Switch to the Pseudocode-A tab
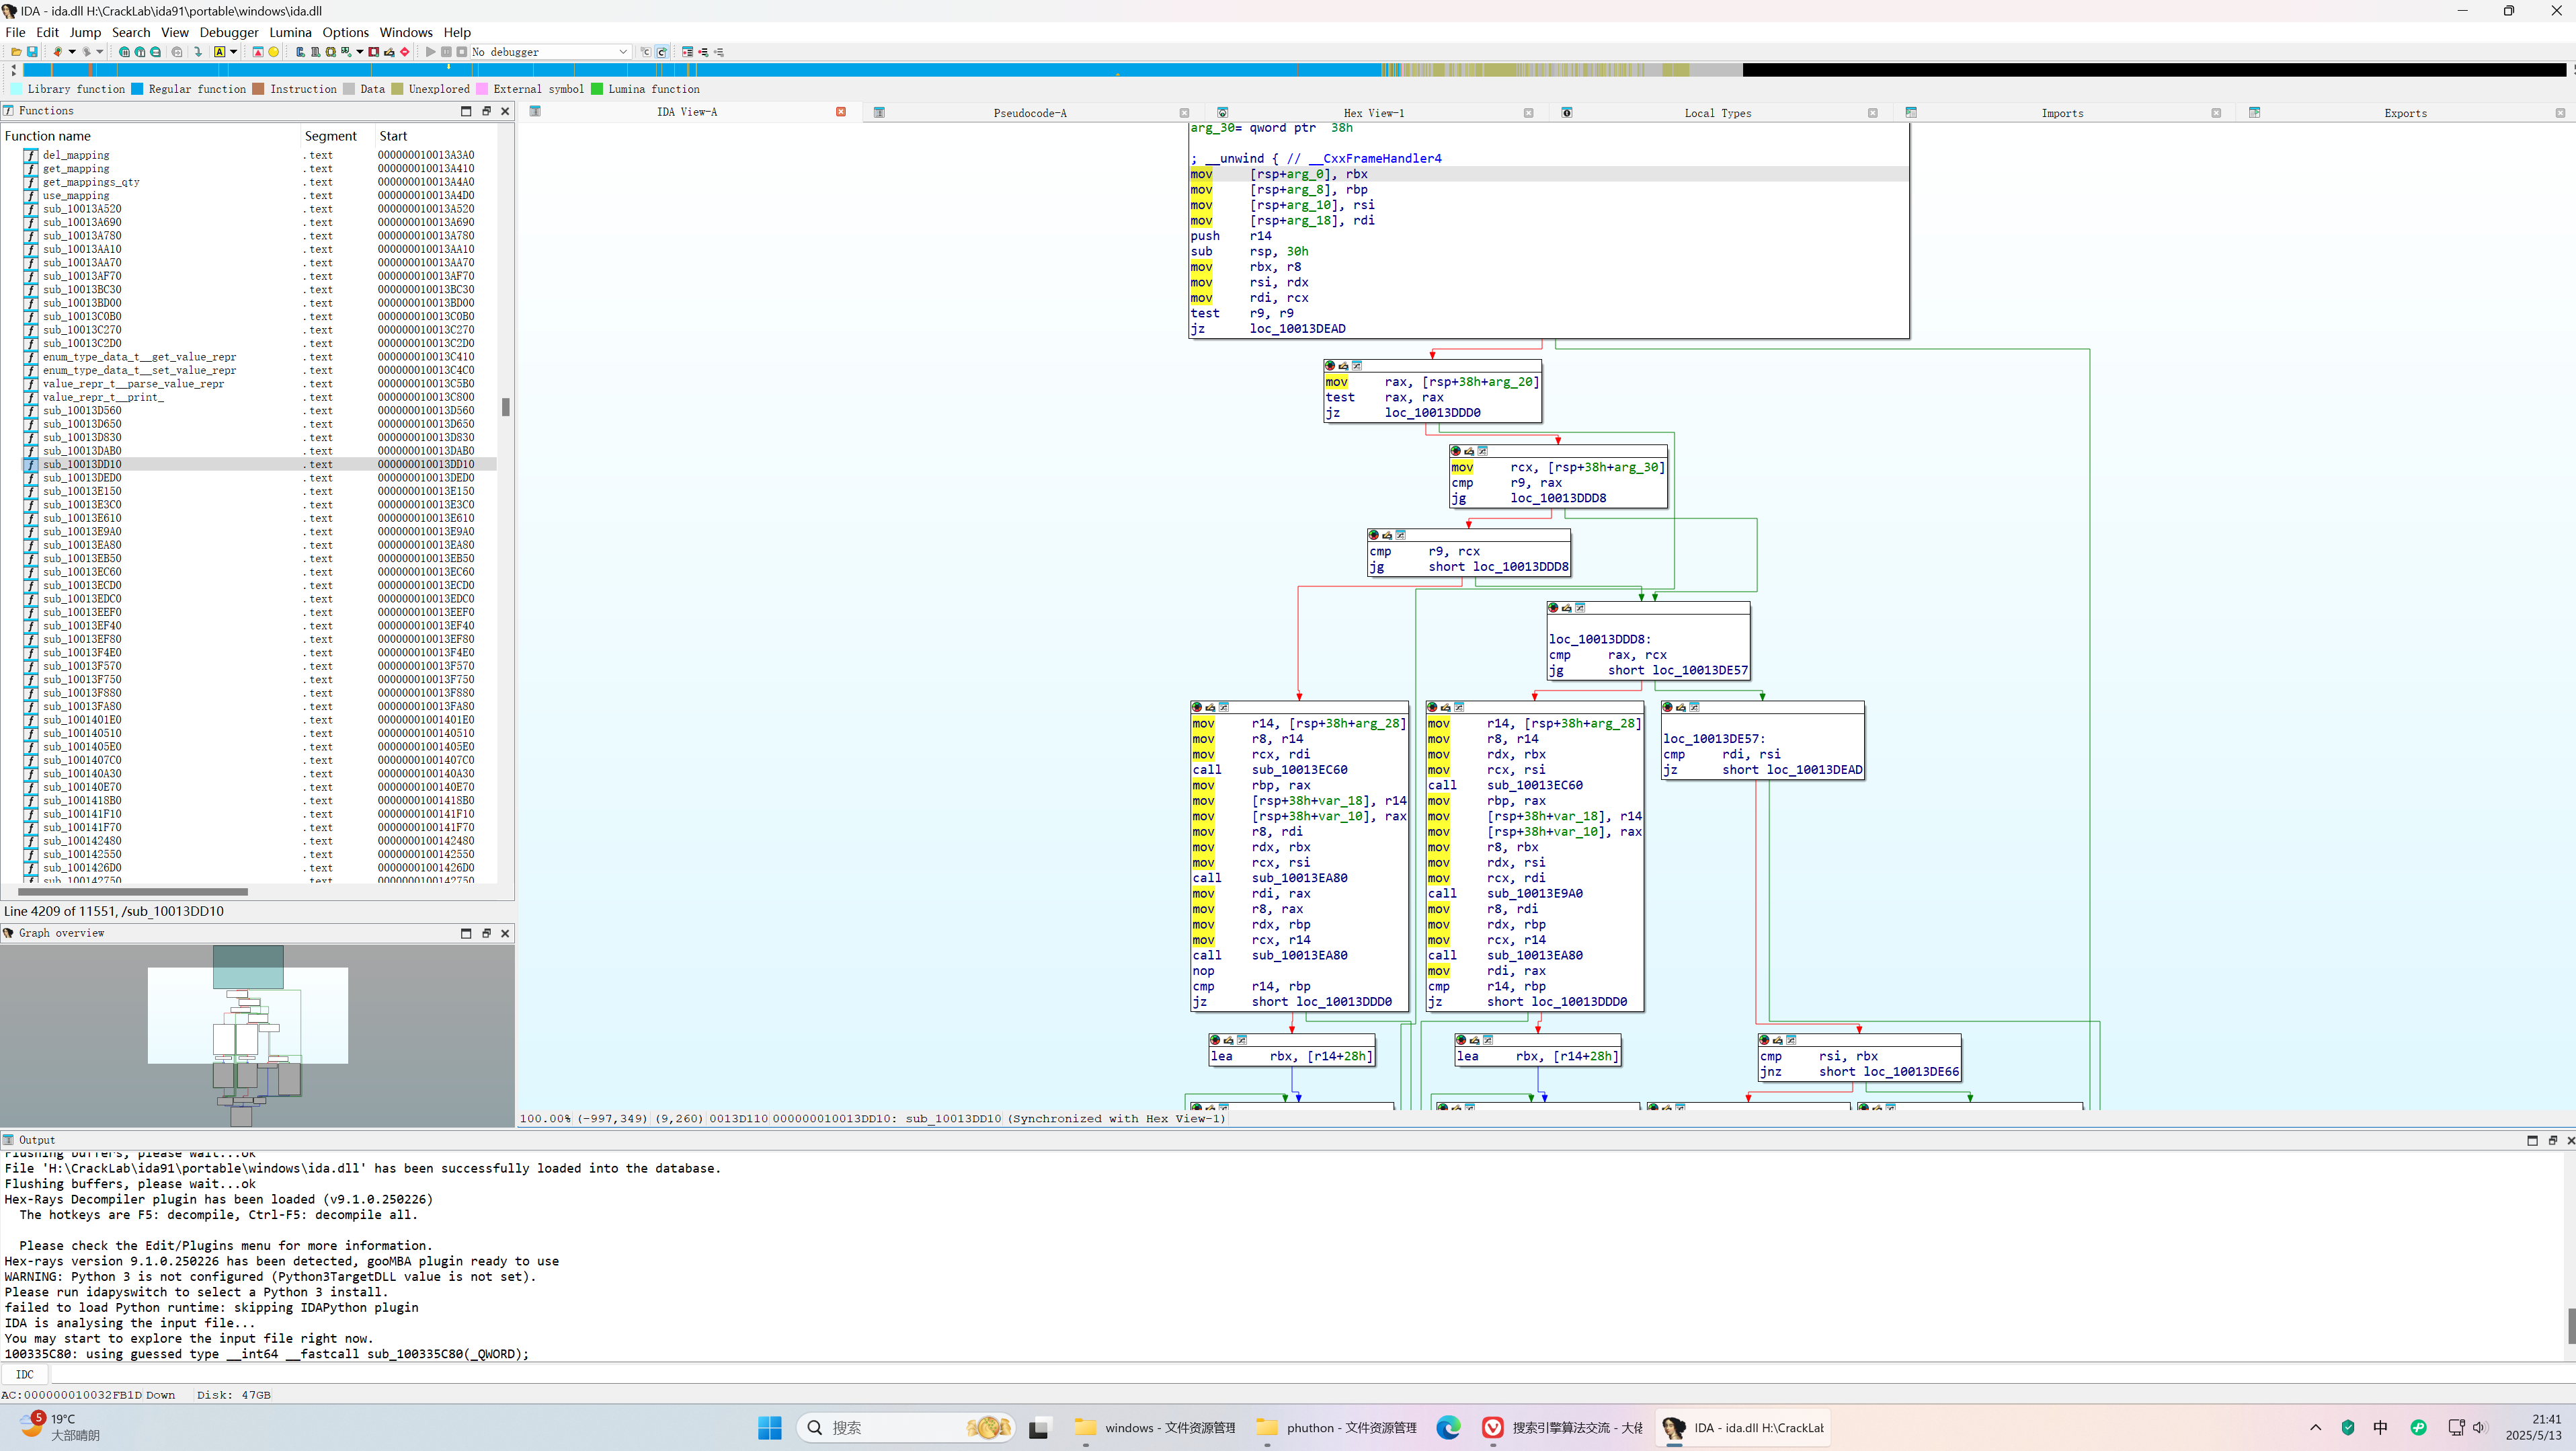2576x1451 pixels. click(1029, 113)
